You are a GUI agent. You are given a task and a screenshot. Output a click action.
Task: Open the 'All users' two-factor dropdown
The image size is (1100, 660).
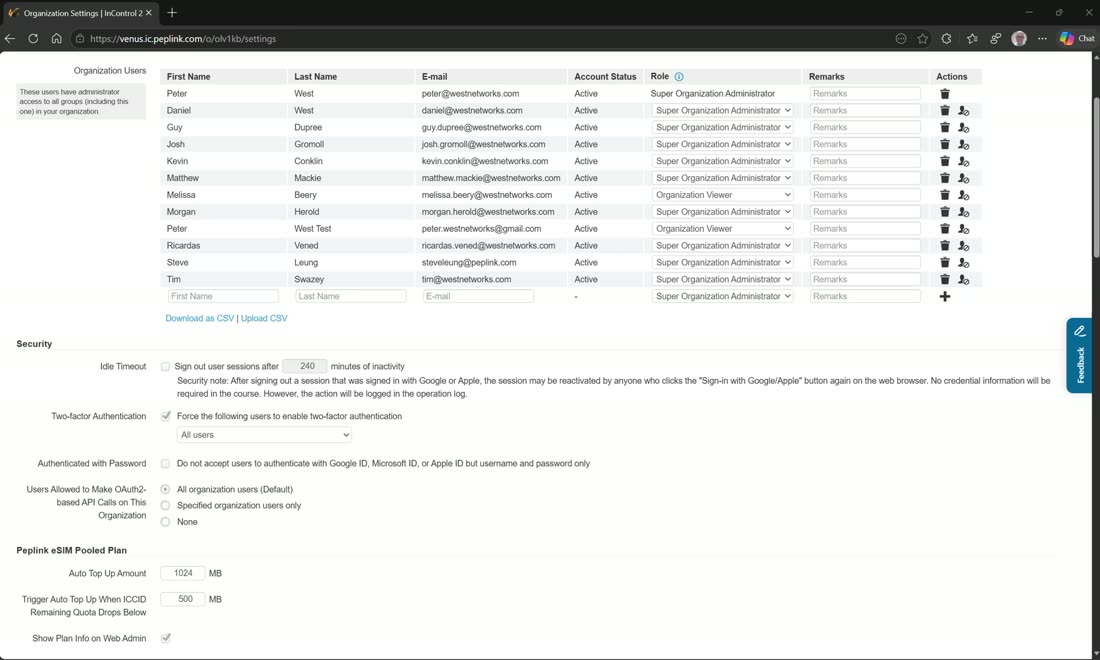[x=264, y=435]
